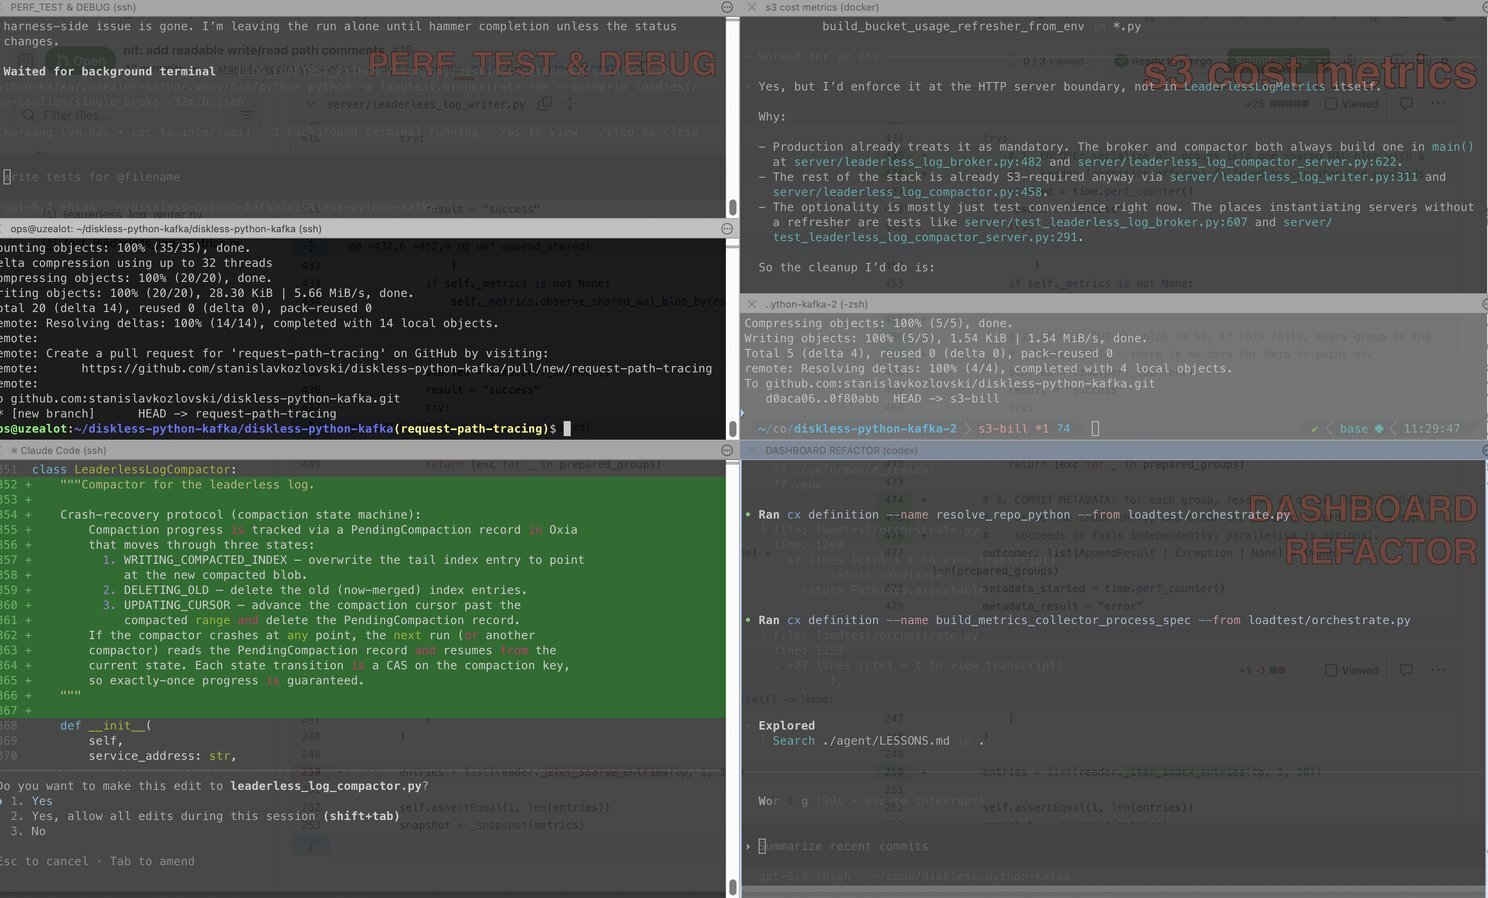This screenshot has height=898, width=1488.
Task: Select the ops@uzealot diskless-python-kafka (ssh) pane title
Action: click(x=166, y=229)
